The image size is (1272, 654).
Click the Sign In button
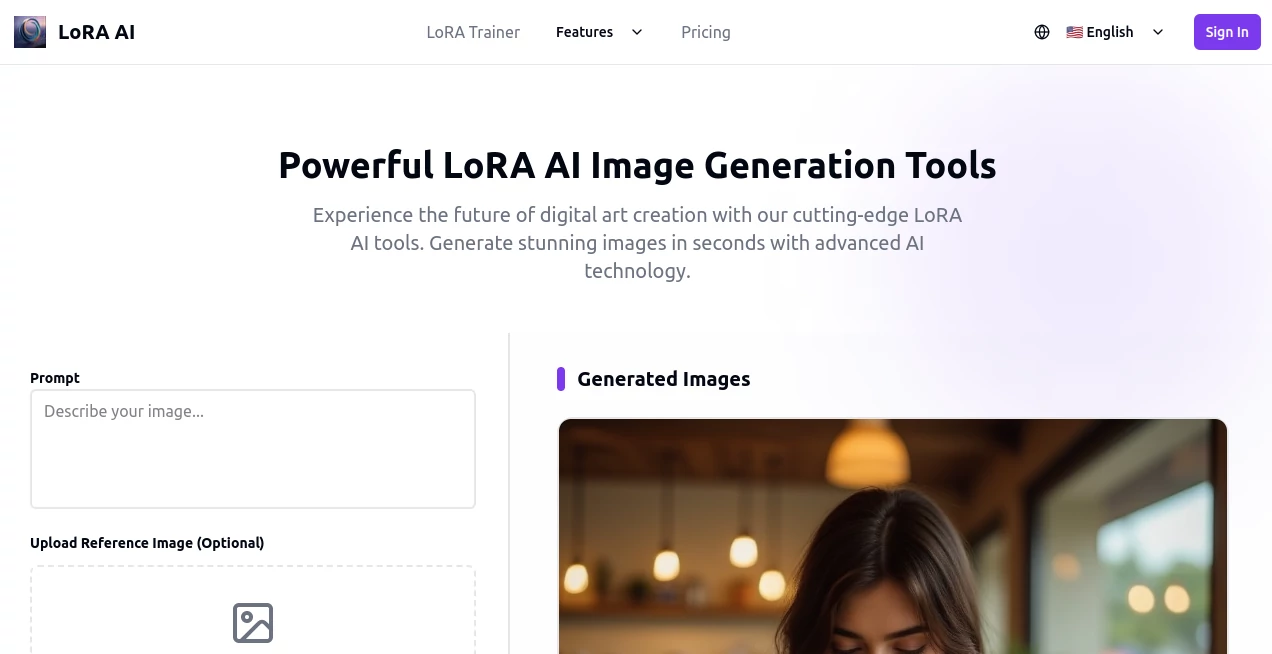pyautogui.click(x=1227, y=31)
